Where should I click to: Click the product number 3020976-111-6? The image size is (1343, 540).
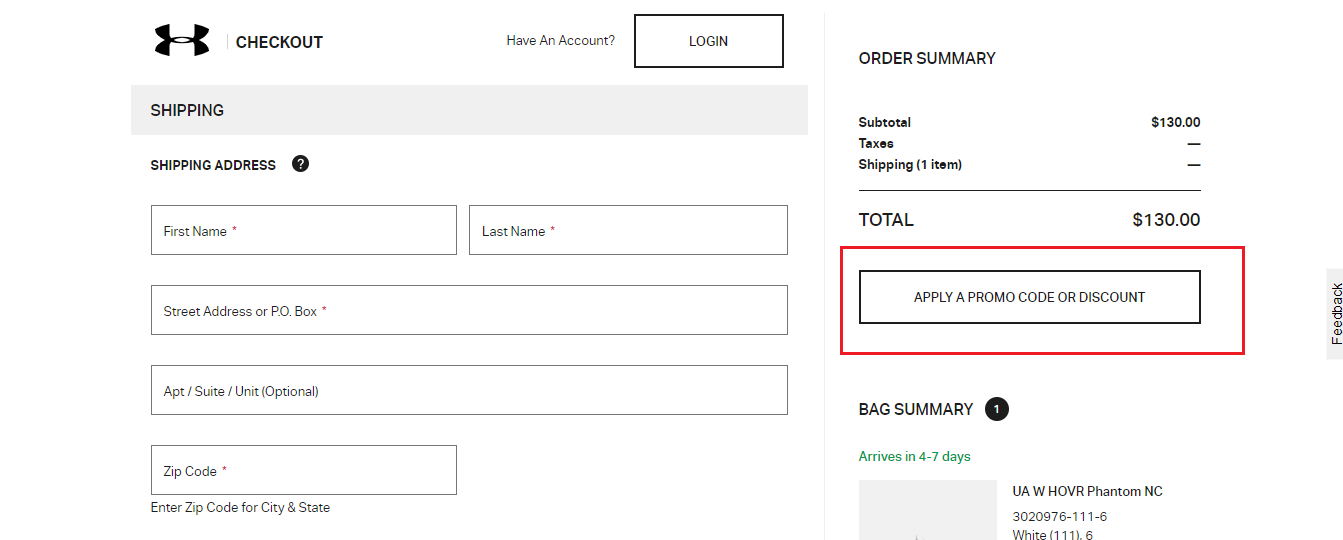tap(1060, 517)
